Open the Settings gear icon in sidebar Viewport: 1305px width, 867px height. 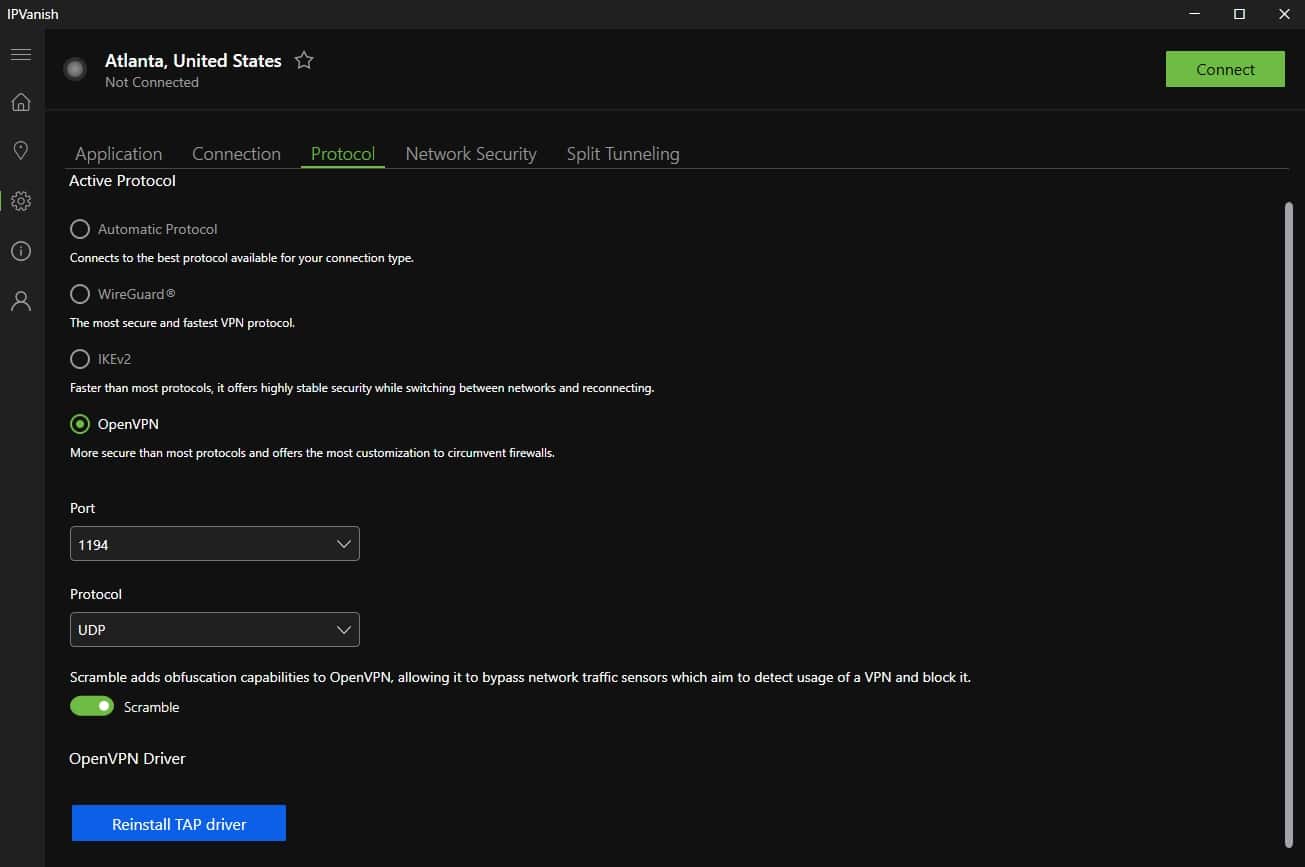pos(21,201)
